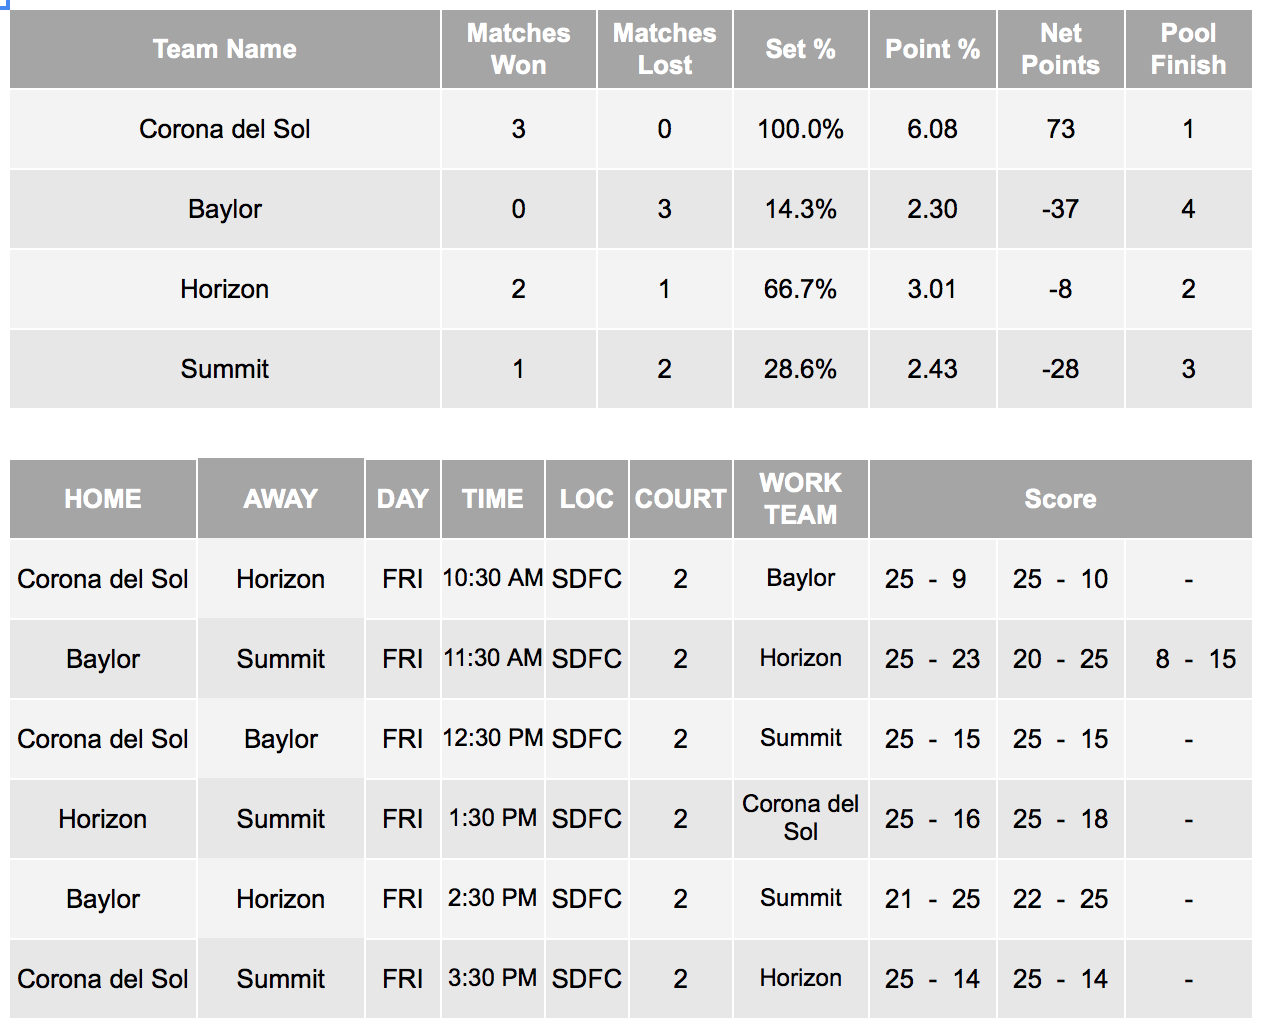The image size is (1268, 1030).
Task: Select the Corona del Sol standings row name
Action: 225,129
